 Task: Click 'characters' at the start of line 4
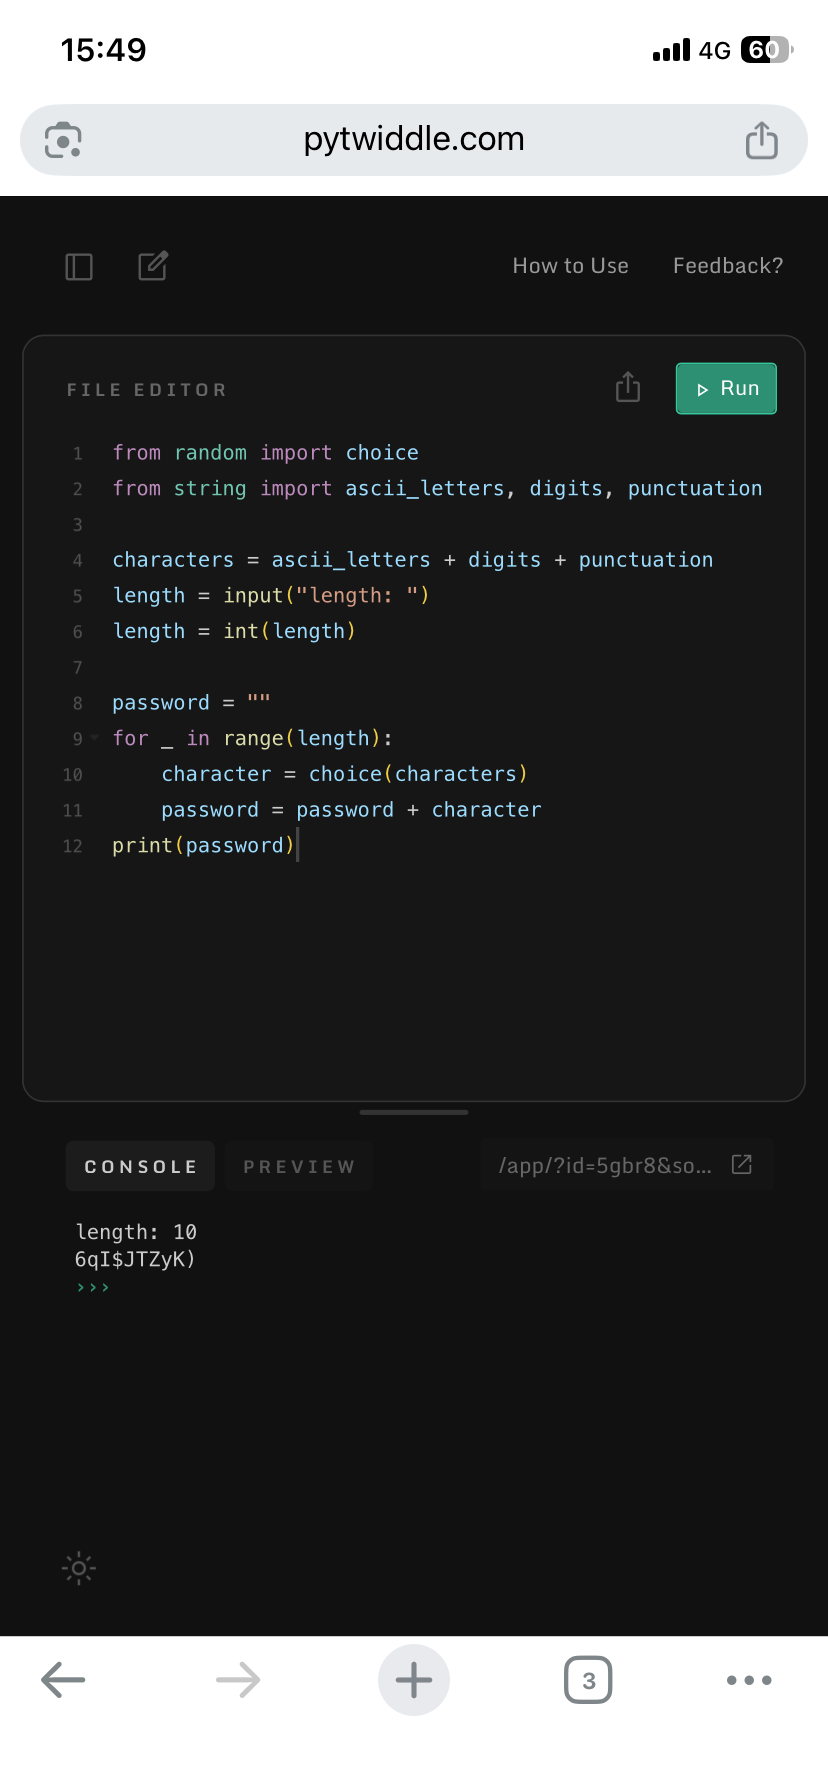pyautogui.click(x=173, y=560)
